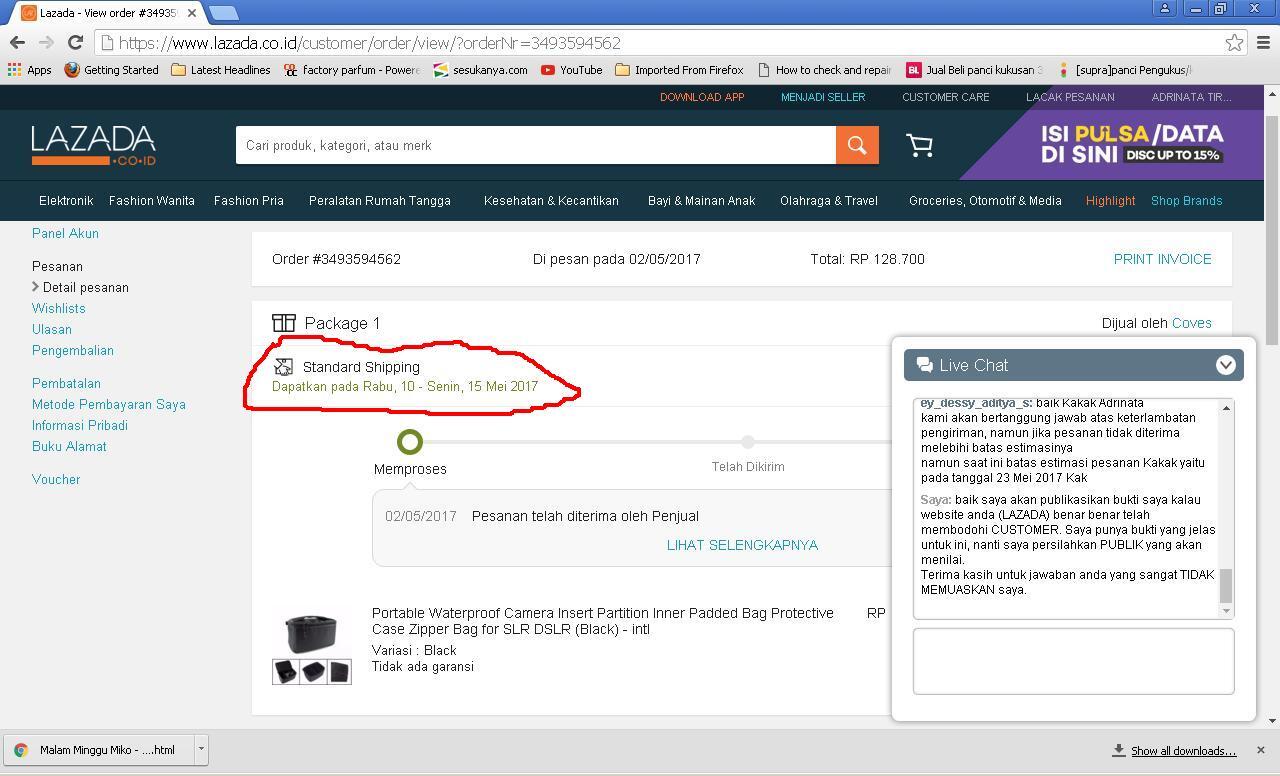Click LIHAT SELENGKAPNYA link
This screenshot has width=1280, height=776.
click(742, 545)
